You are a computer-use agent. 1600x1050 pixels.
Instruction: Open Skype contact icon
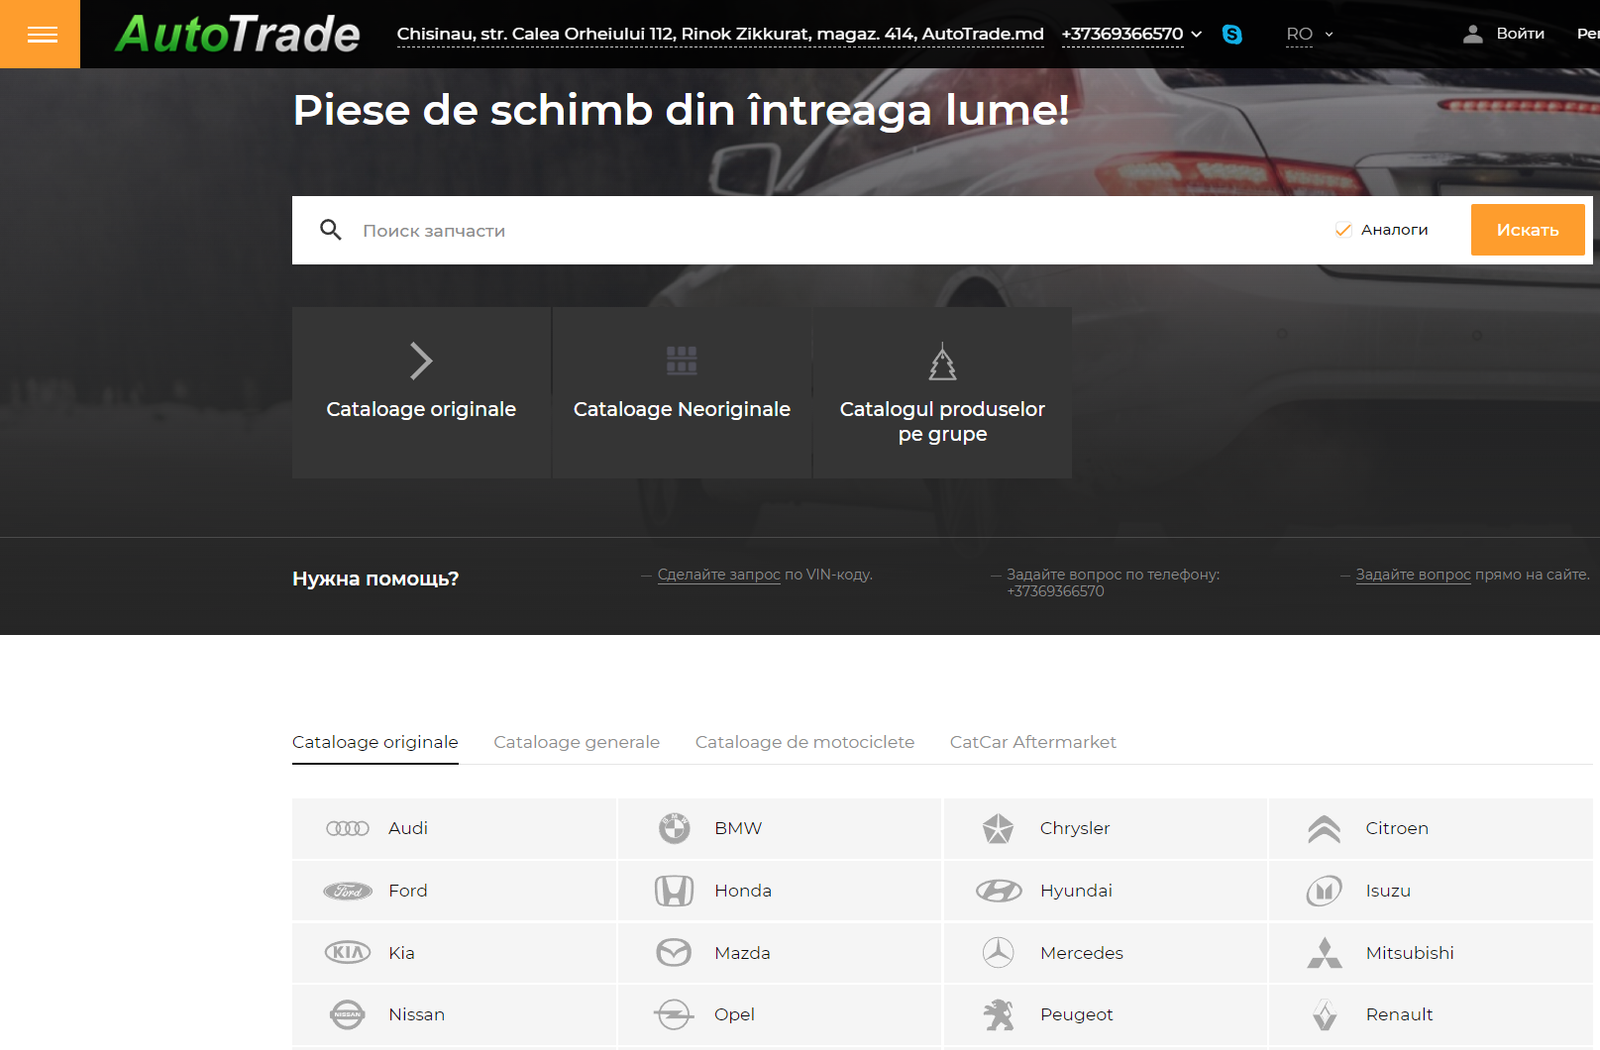click(x=1233, y=33)
